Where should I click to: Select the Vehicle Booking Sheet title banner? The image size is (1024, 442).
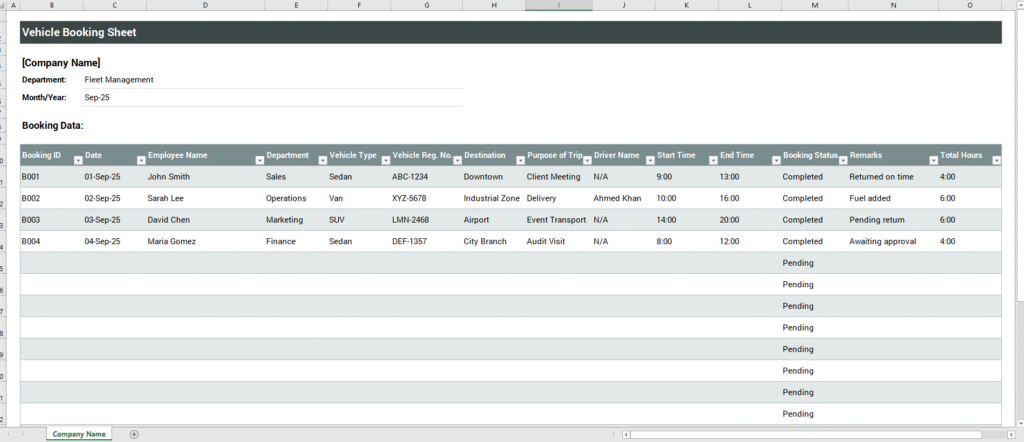(510, 32)
